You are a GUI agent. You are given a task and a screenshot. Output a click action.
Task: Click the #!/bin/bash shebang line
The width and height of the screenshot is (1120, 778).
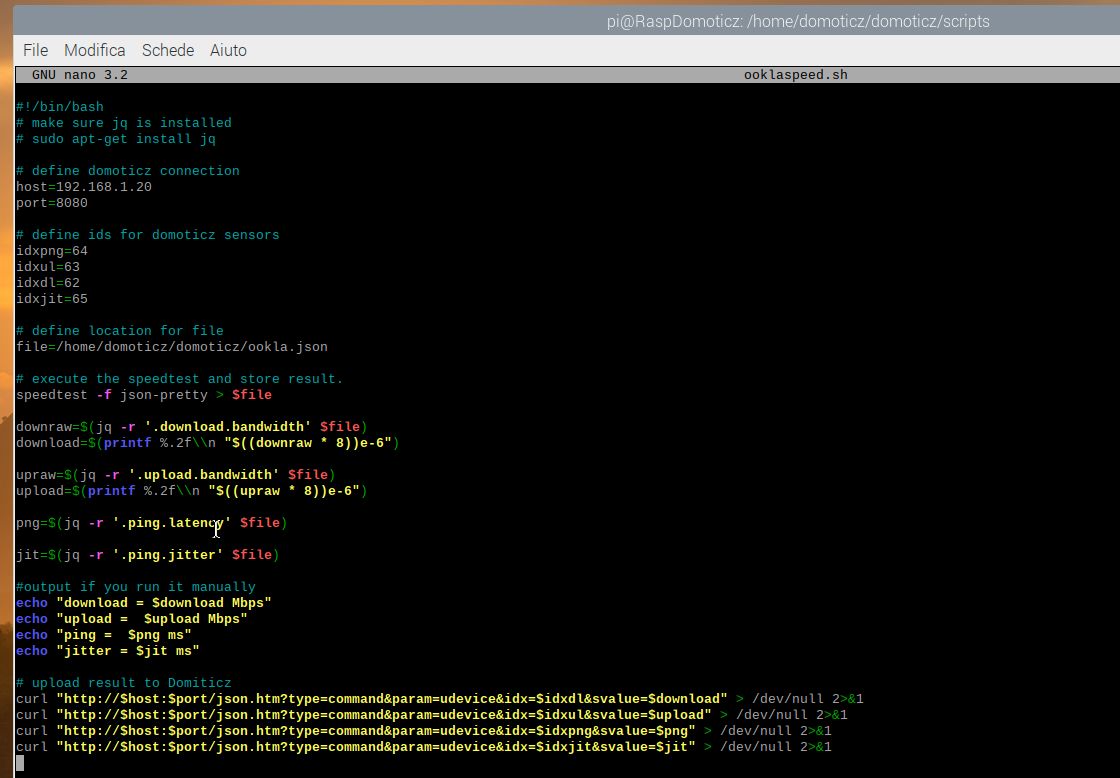(x=59, y=107)
